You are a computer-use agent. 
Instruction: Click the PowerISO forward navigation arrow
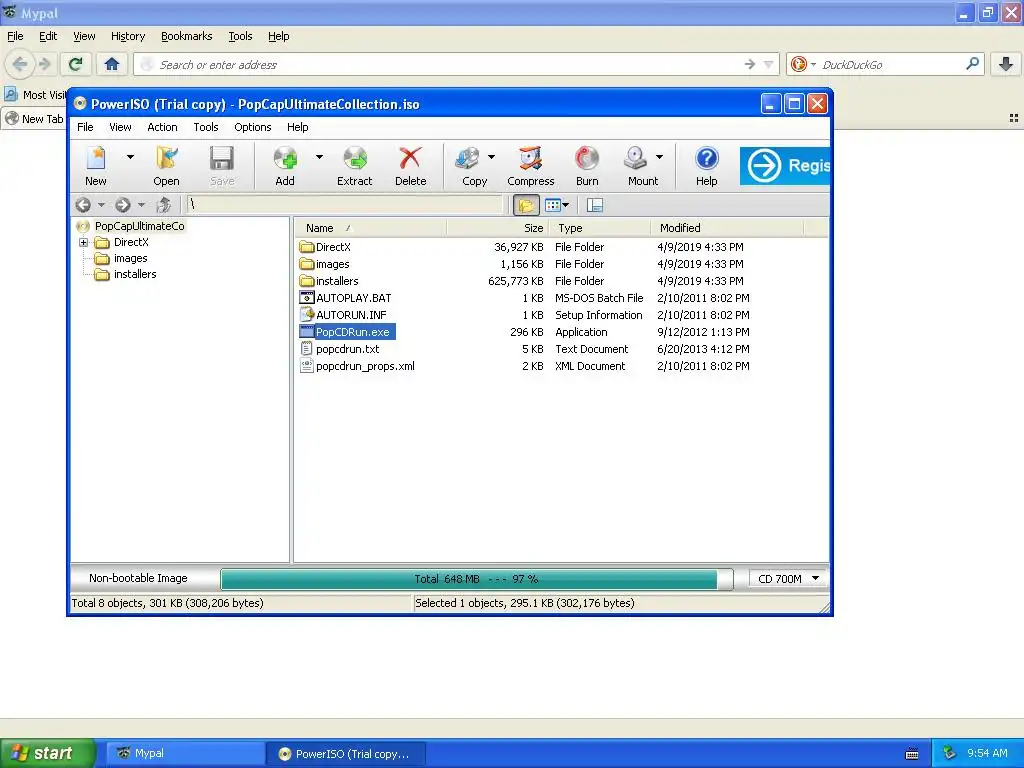123,205
